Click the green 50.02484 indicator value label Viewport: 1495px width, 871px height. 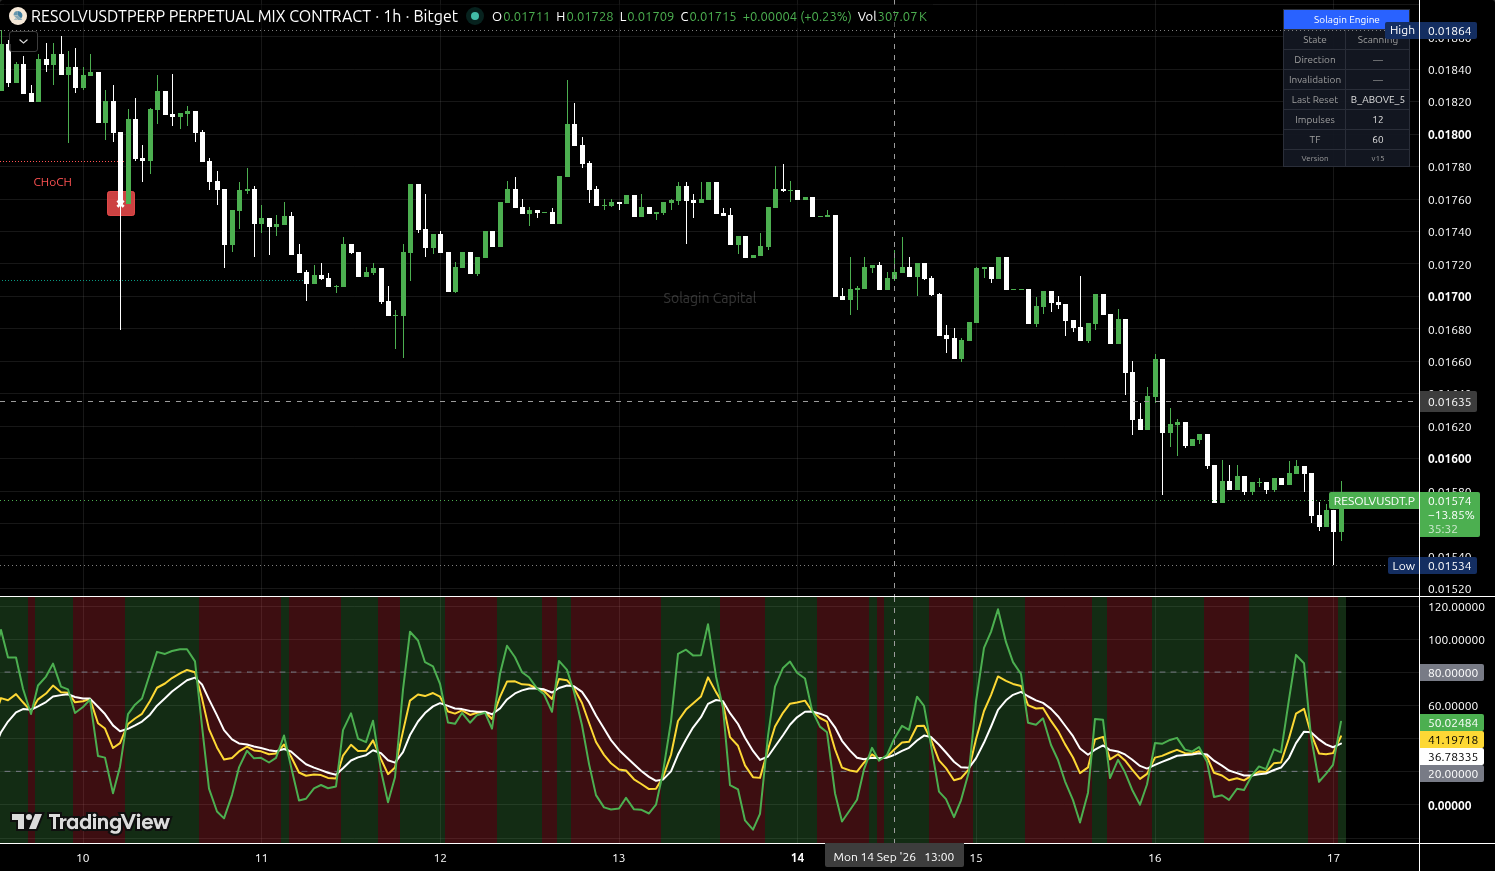[x=1453, y=723]
